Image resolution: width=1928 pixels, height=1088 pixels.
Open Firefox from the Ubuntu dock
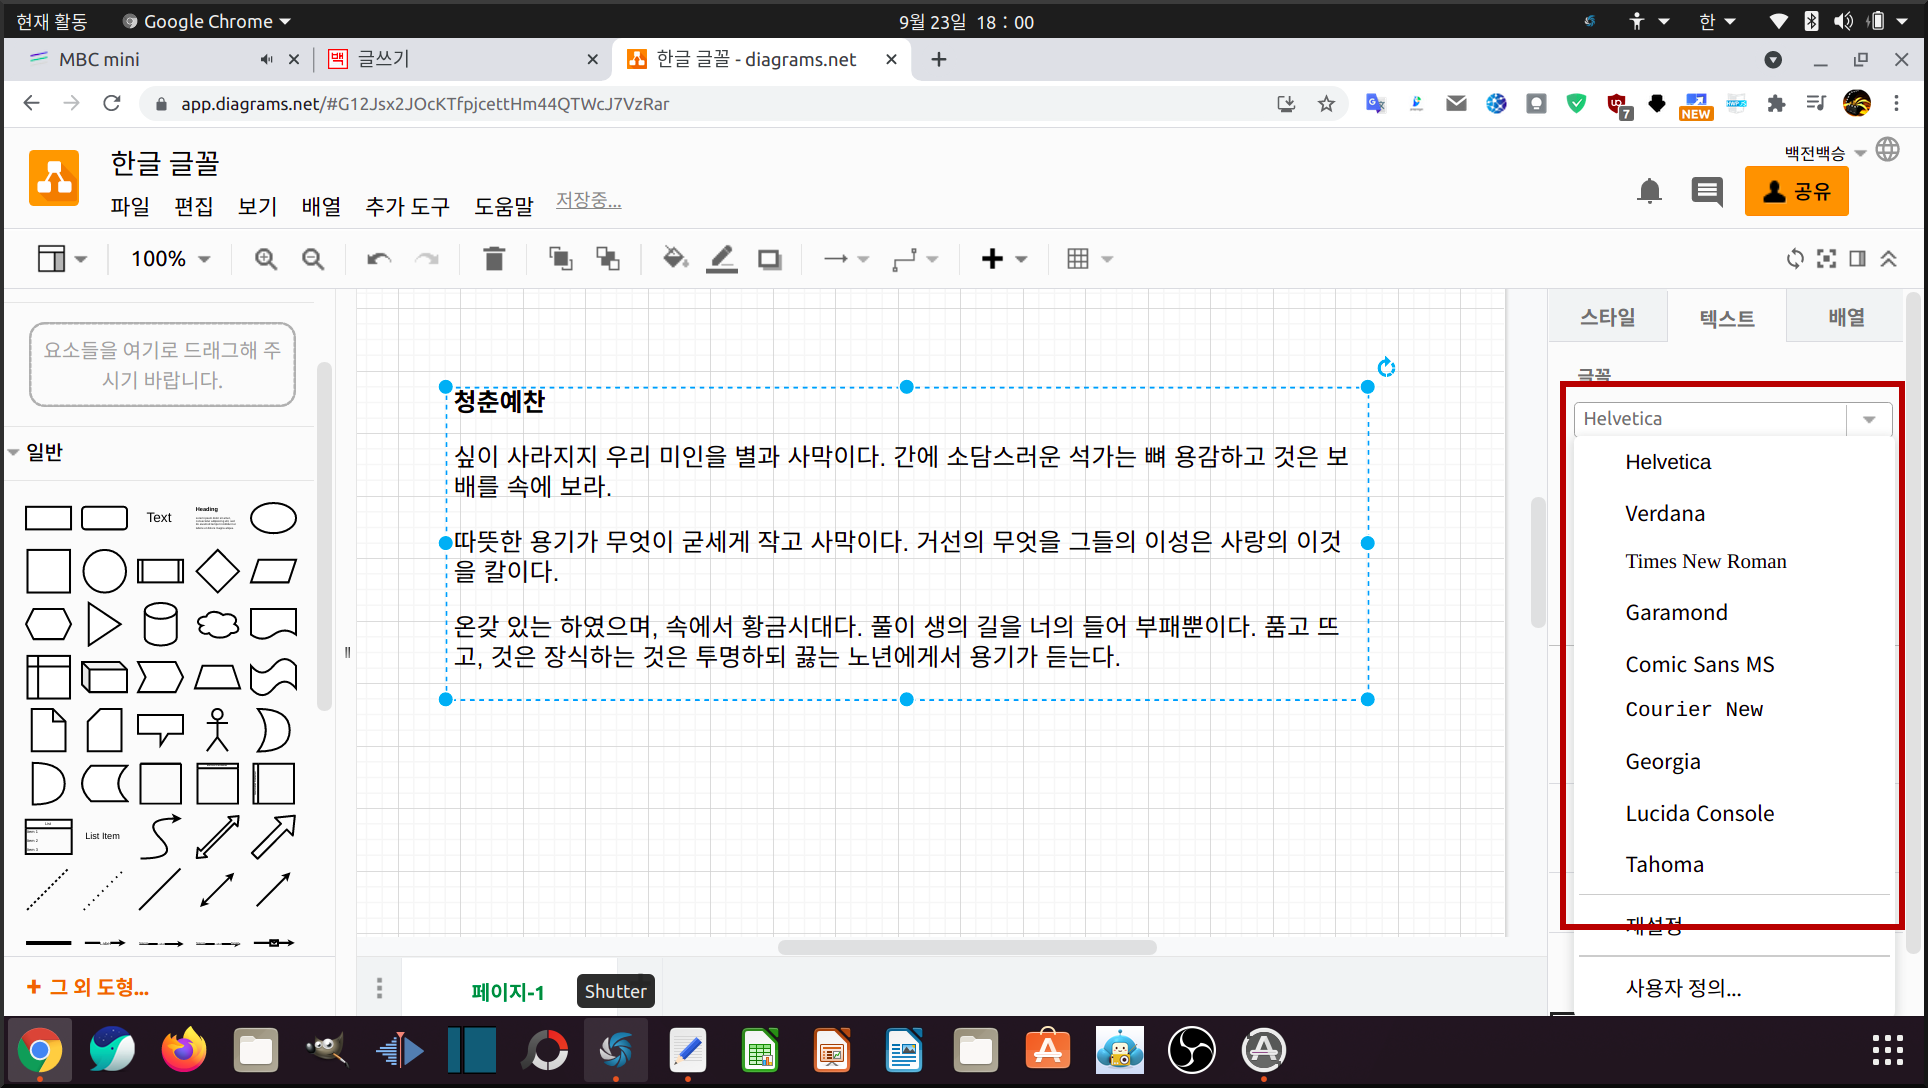click(x=183, y=1050)
